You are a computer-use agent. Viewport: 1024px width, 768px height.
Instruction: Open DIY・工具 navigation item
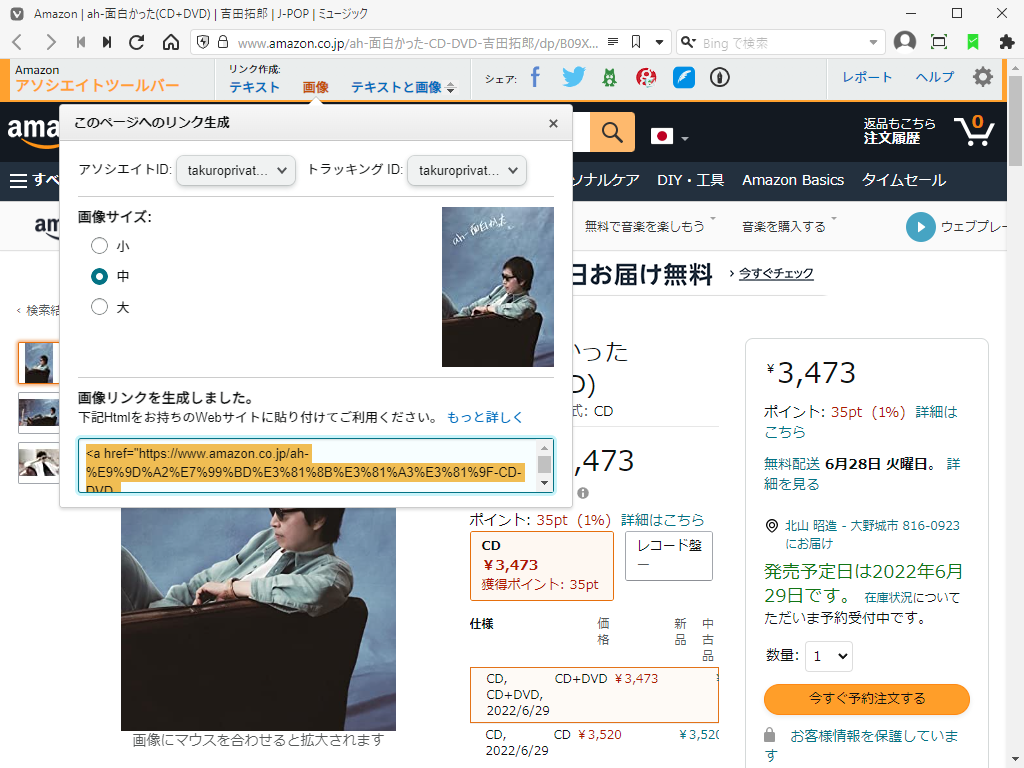(690, 180)
